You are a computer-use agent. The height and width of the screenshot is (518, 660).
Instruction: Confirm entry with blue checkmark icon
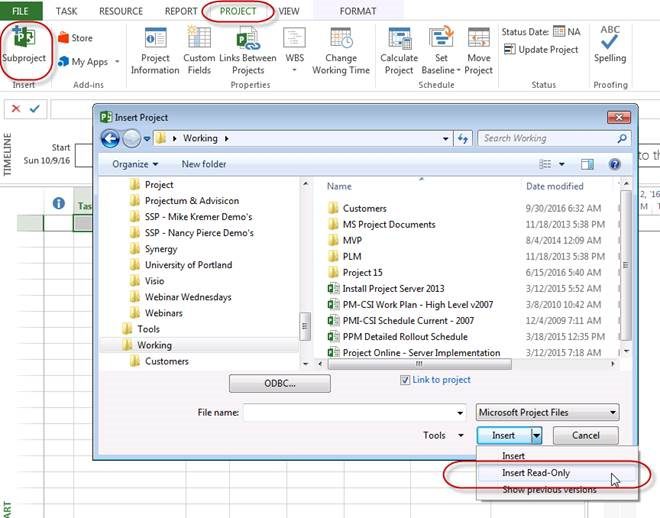pos(35,109)
